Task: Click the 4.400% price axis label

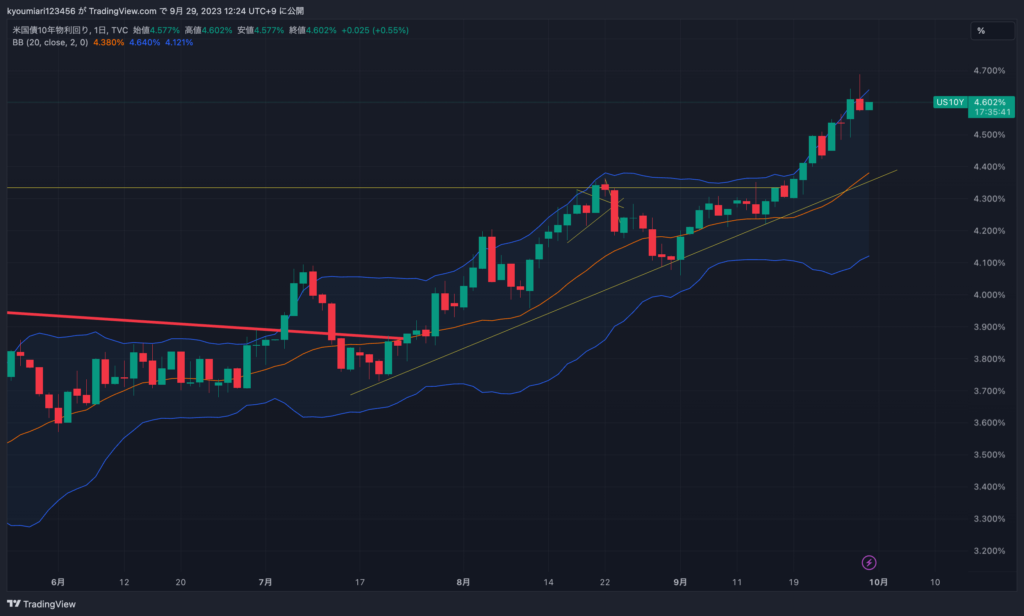Action: [989, 167]
